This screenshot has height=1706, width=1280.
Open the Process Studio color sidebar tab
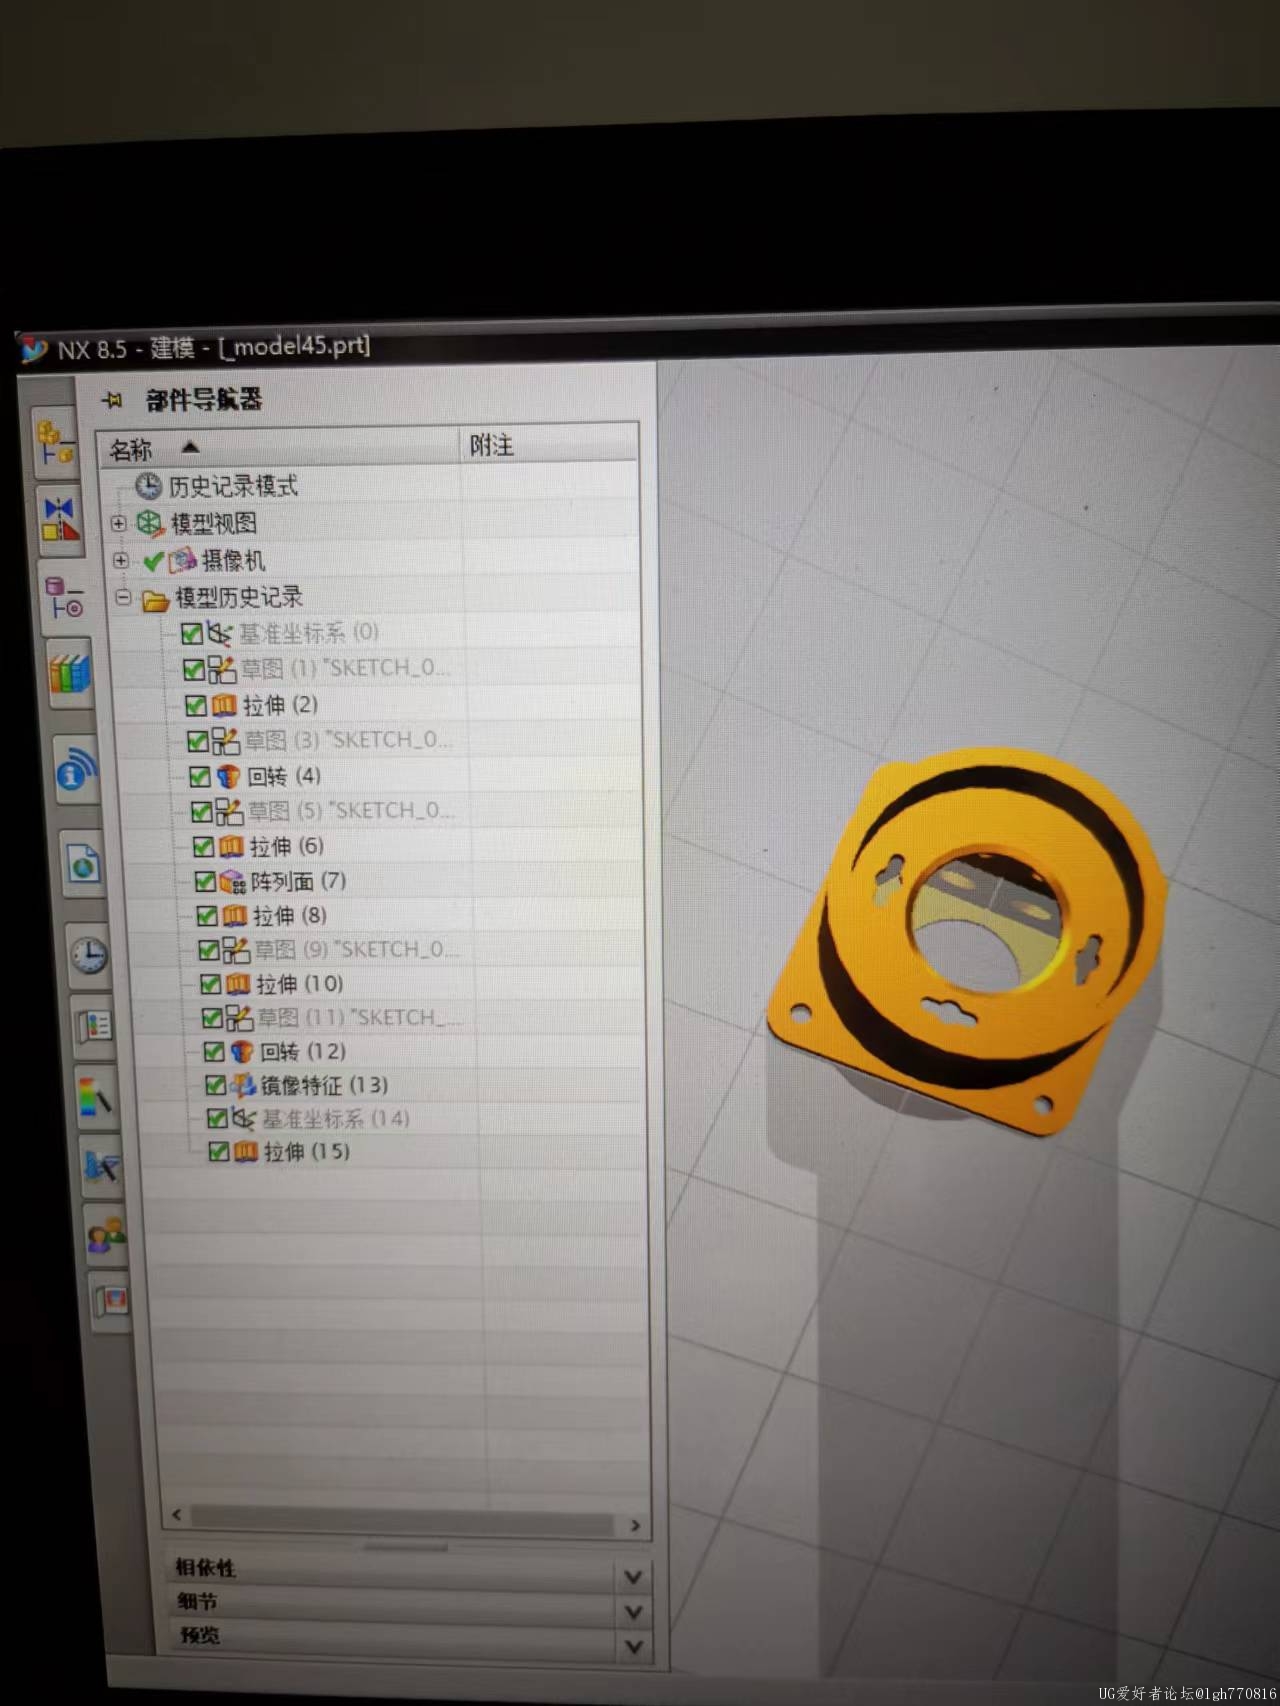tap(99, 1097)
